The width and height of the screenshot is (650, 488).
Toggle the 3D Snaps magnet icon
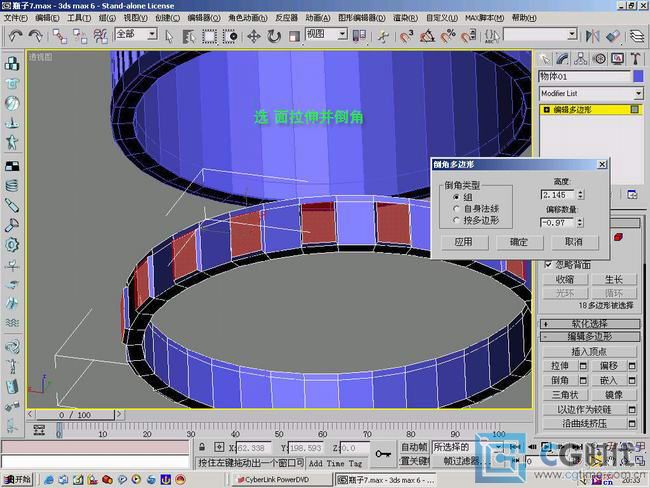click(407, 36)
